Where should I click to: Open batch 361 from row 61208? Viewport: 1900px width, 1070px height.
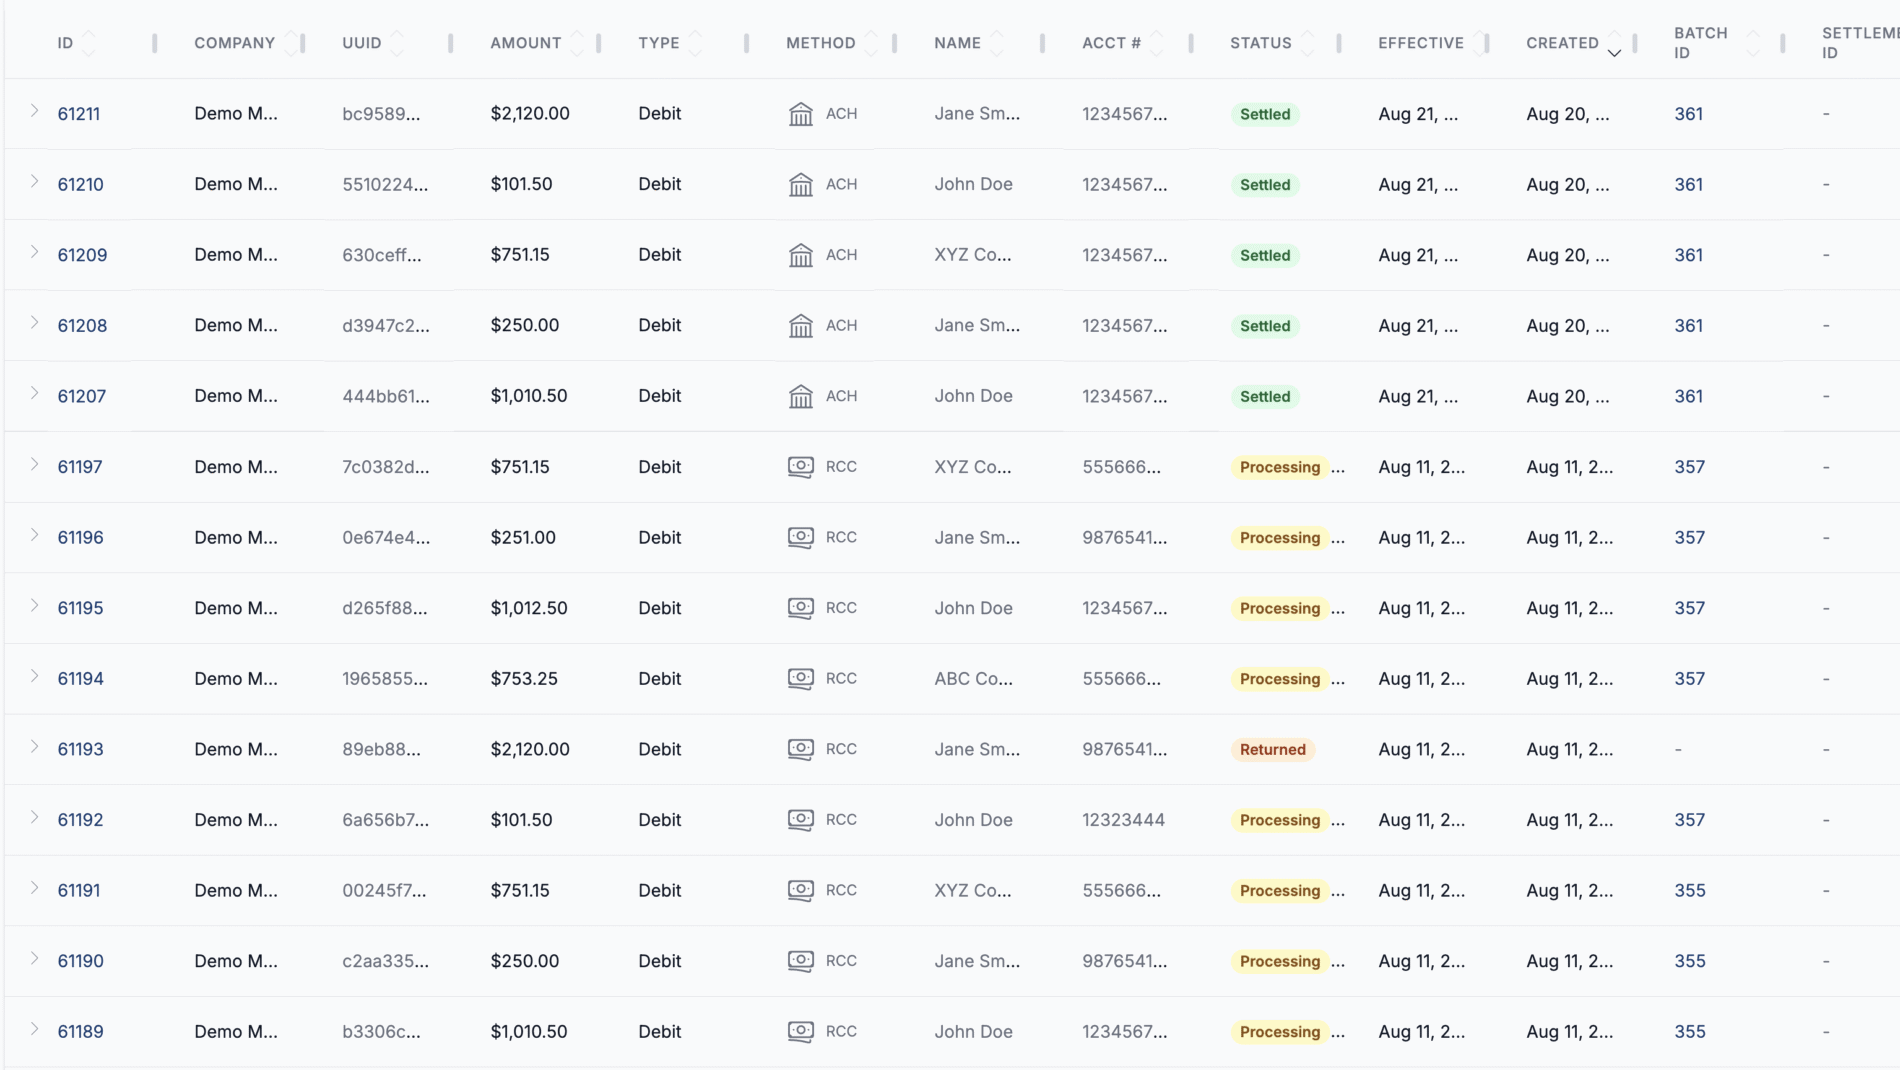click(x=1688, y=325)
